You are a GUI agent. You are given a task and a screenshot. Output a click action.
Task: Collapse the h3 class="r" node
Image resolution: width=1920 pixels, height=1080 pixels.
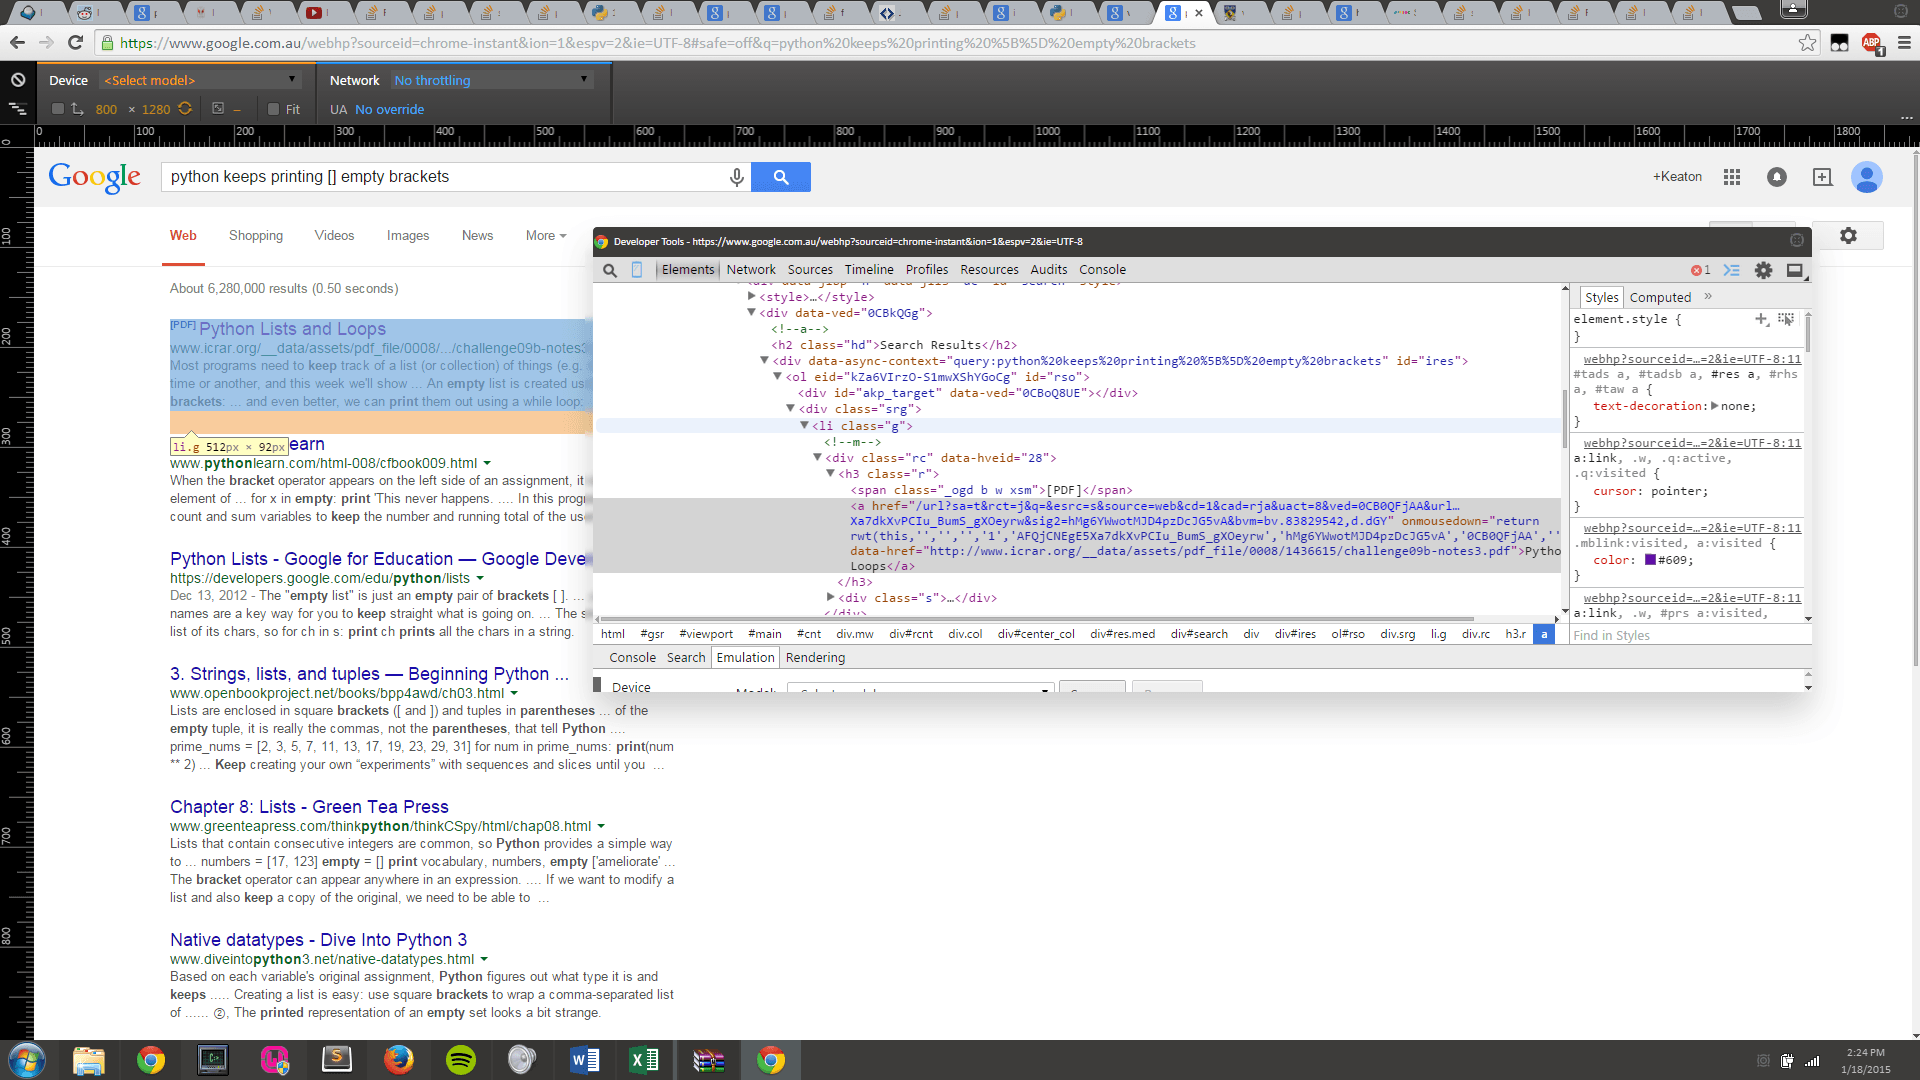click(830, 474)
